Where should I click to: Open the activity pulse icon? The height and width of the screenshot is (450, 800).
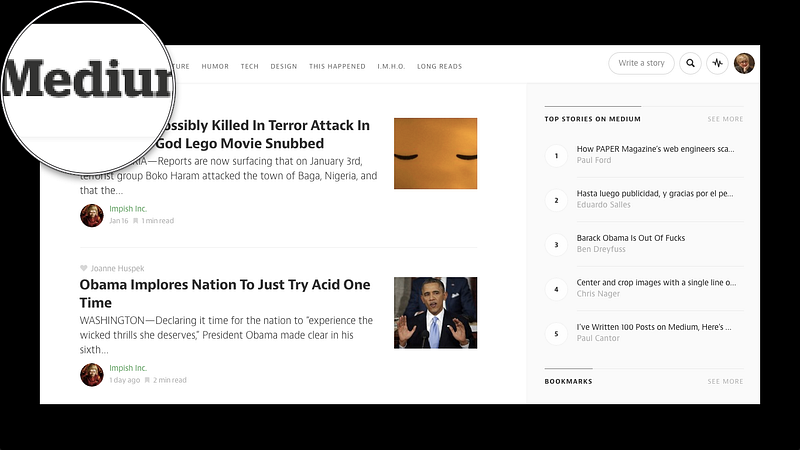coord(717,63)
